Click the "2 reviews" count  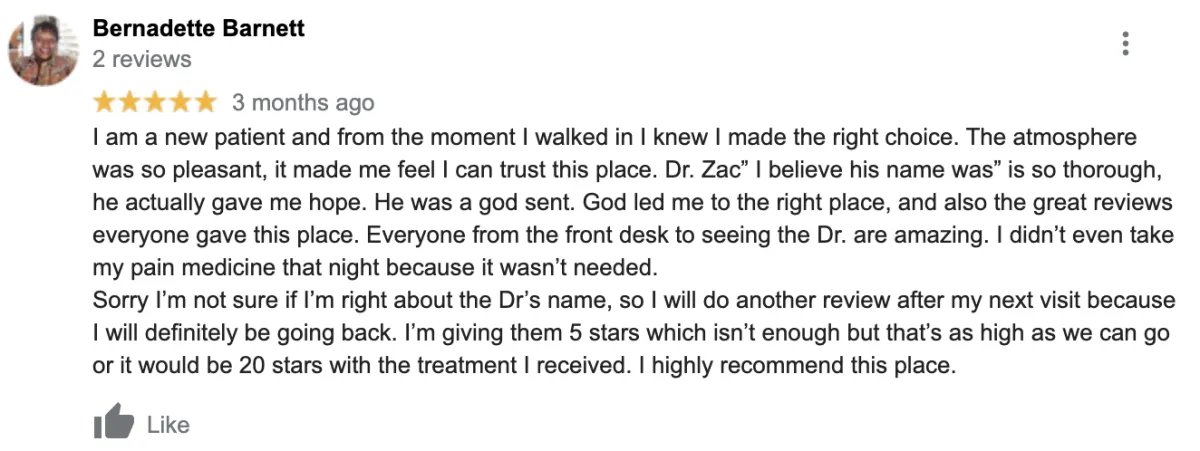141,59
